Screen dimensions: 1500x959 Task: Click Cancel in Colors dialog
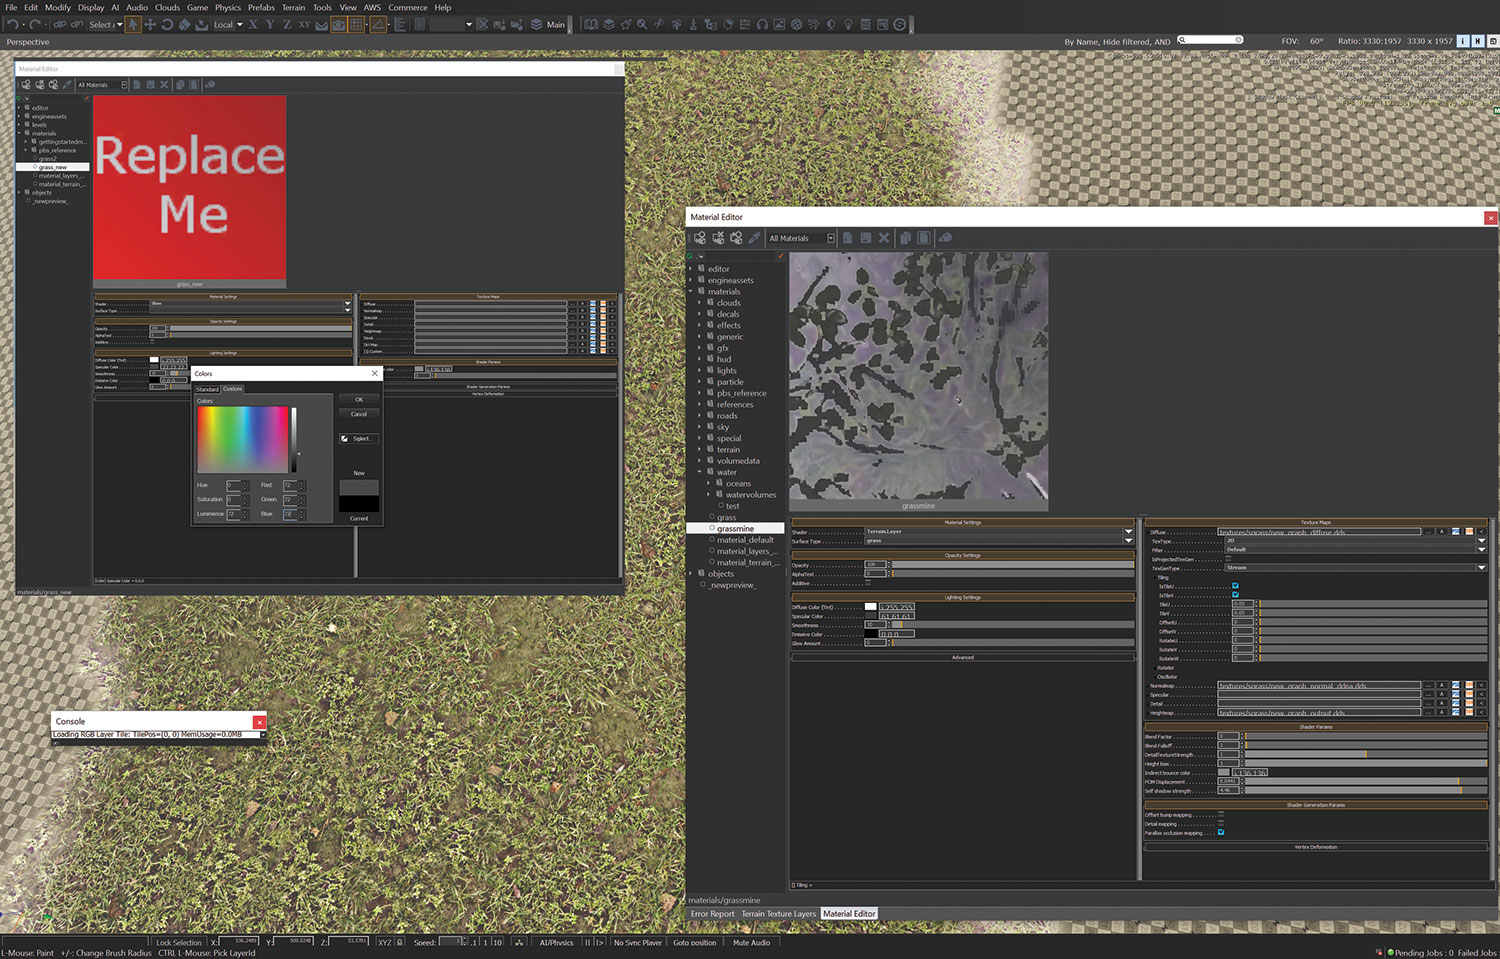(359, 414)
